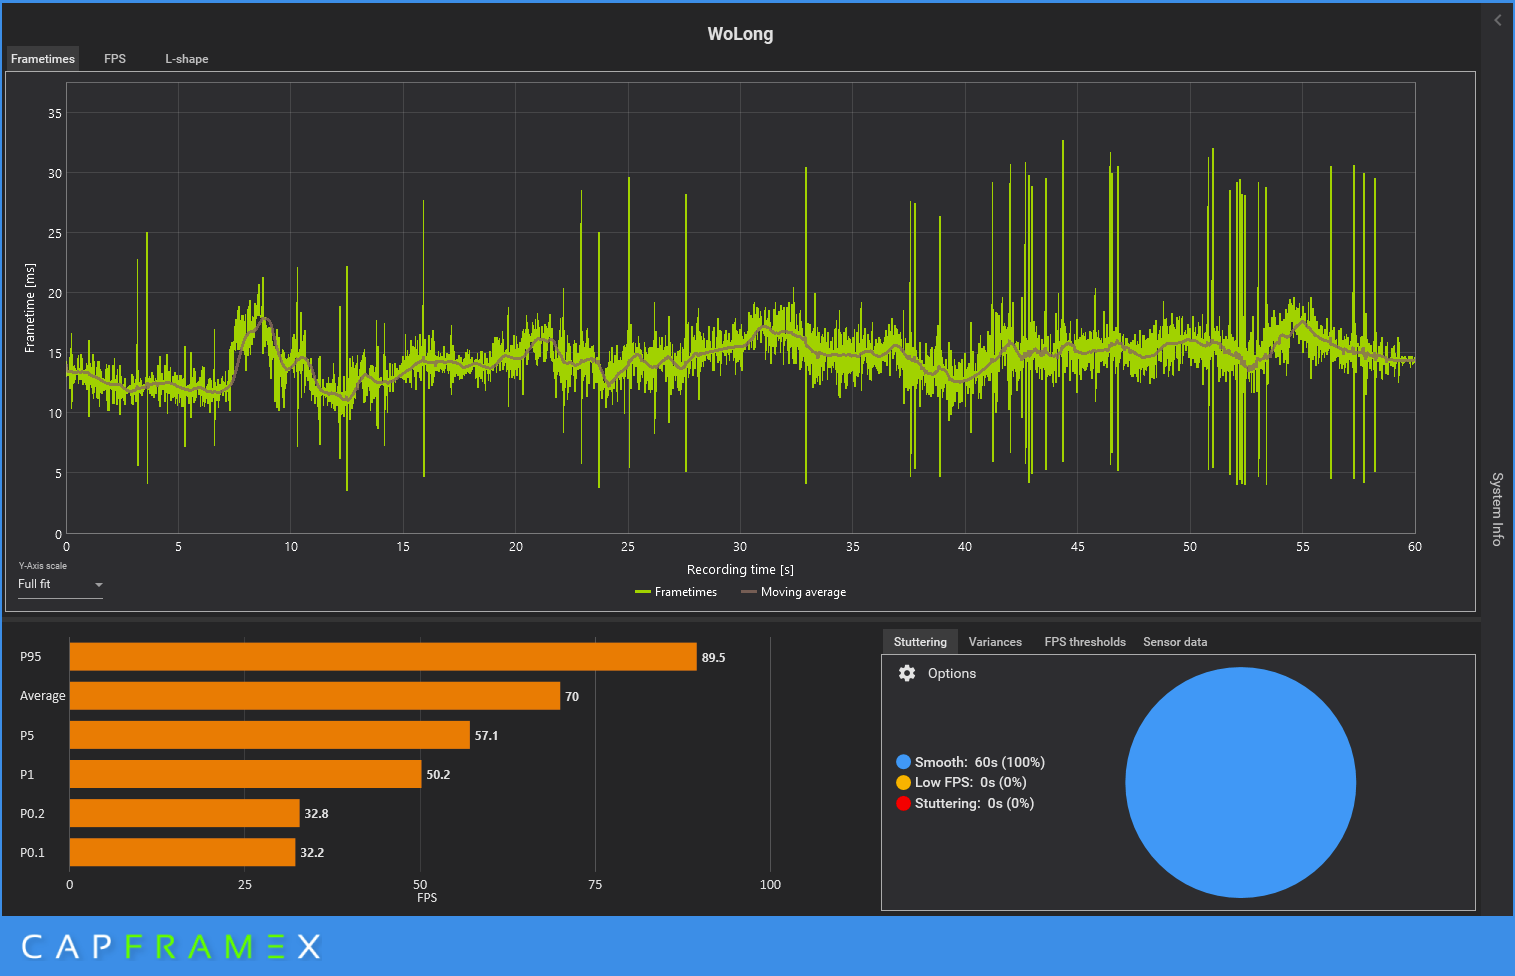Click the orange Low FPS legend dot
Image resolution: width=1515 pixels, height=976 pixels.
coord(904,783)
